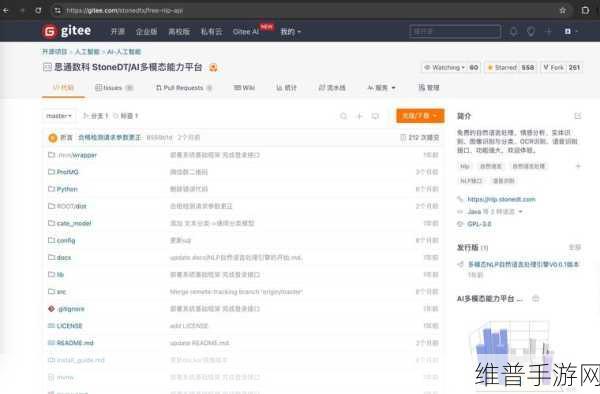Open the notifications bell icon
This screenshot has width=600, height=394.
[x=514, y=32]
